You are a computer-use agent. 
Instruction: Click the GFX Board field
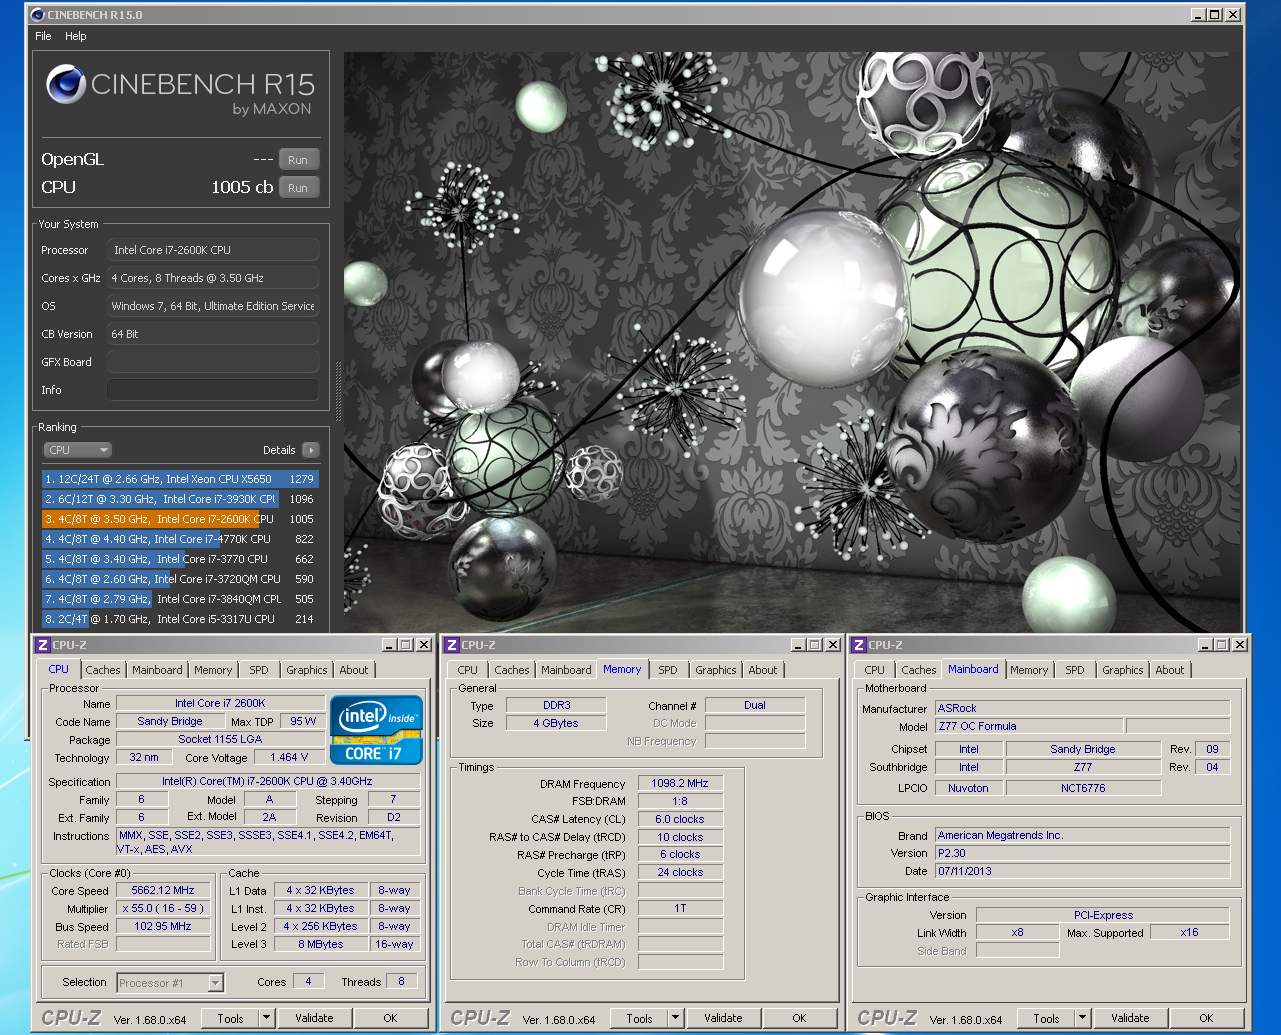pyautogui.click(x=213, y=362)
